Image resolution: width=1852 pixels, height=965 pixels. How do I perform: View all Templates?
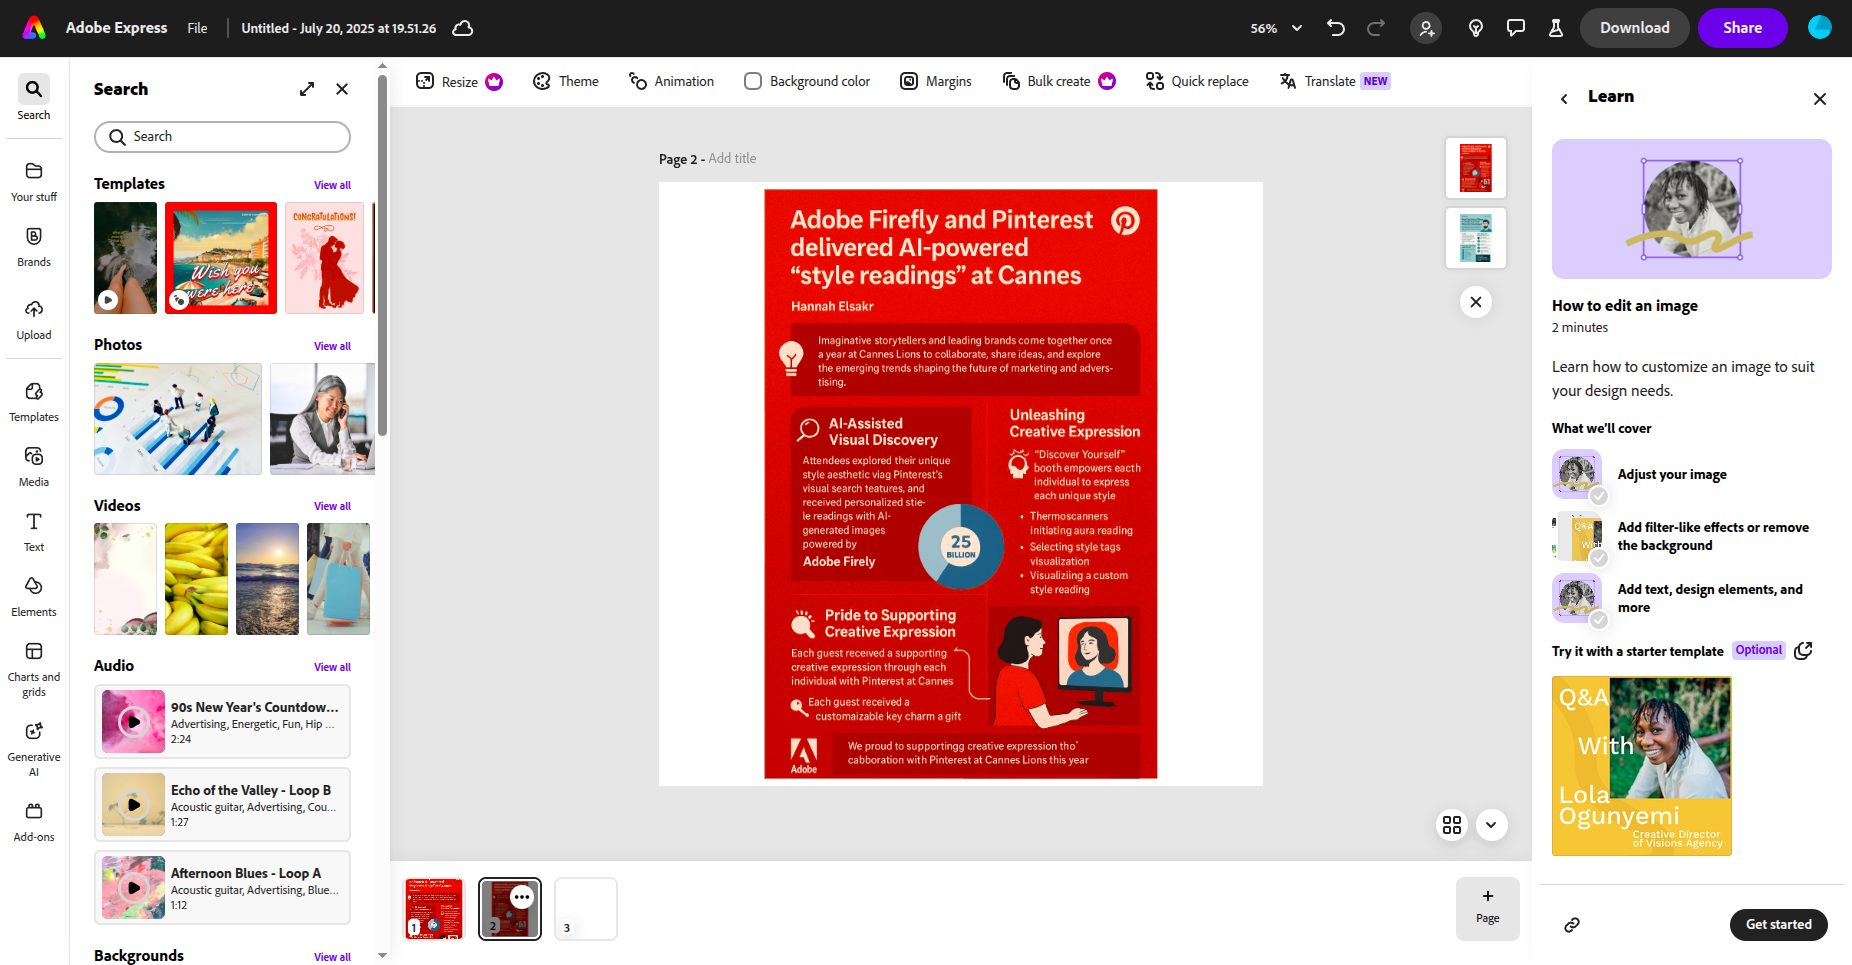332,185
